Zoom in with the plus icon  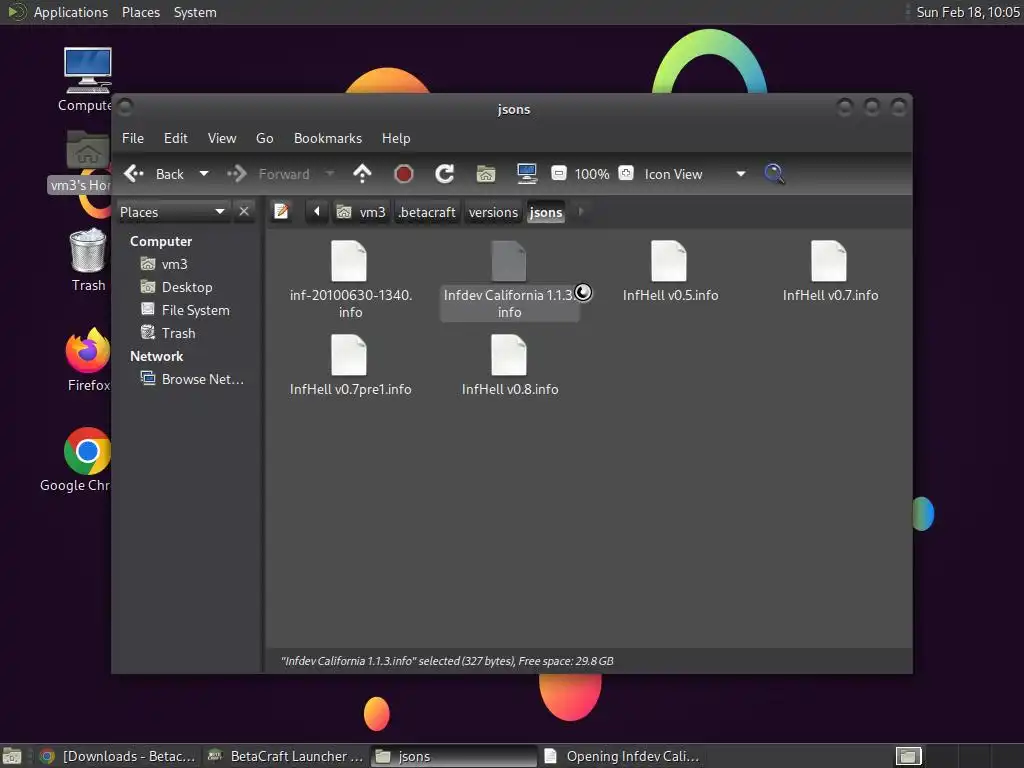[626, 174]
